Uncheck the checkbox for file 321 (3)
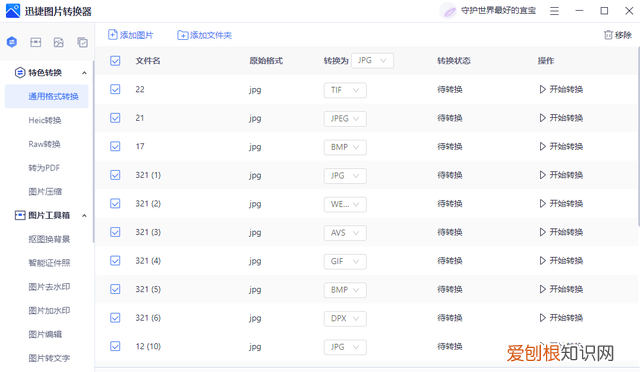The image size is (640, 372). coord(115,232)
